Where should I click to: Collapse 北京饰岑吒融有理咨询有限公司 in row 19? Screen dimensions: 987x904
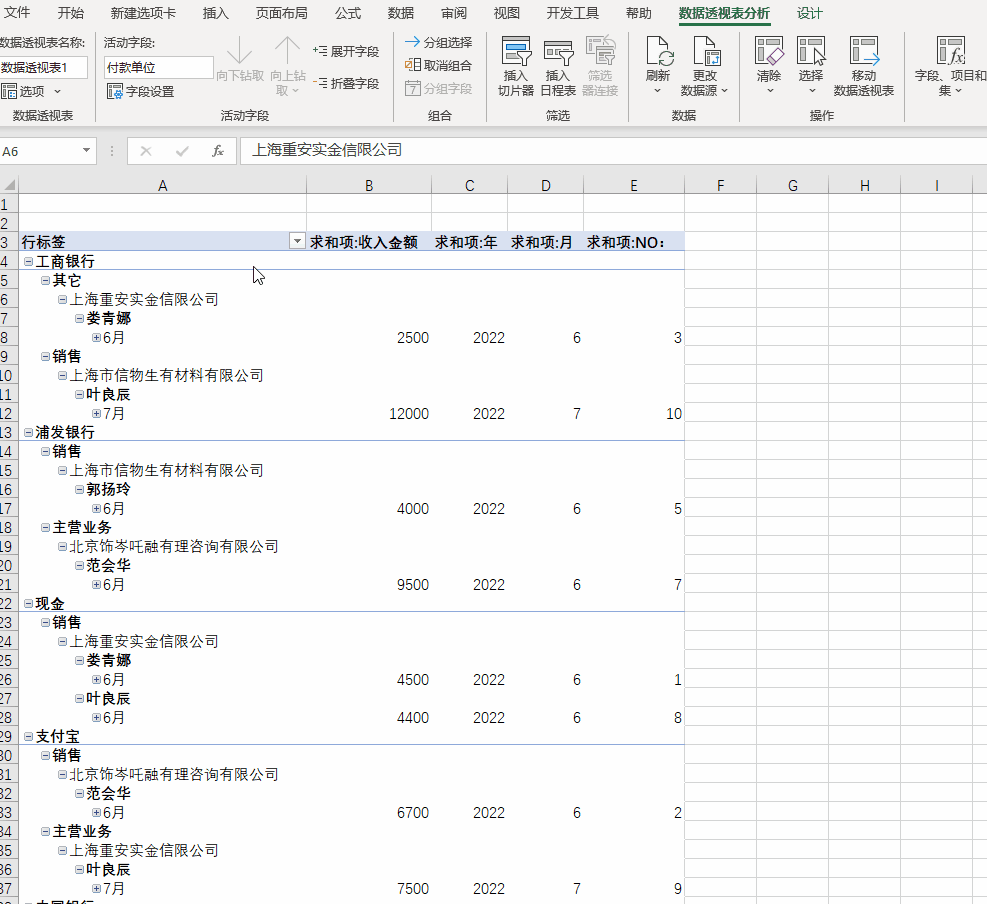(x=62, y=546)
